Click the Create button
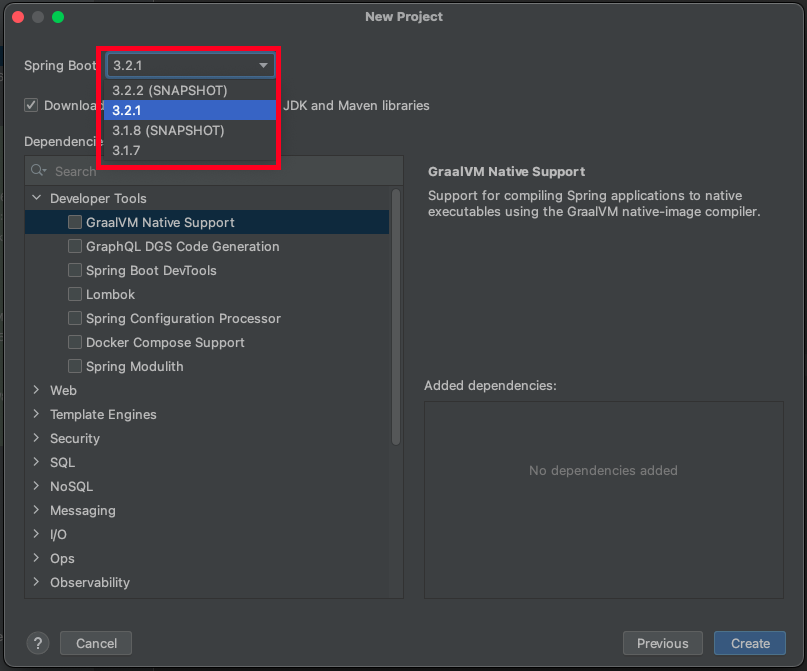 (749, 643)
